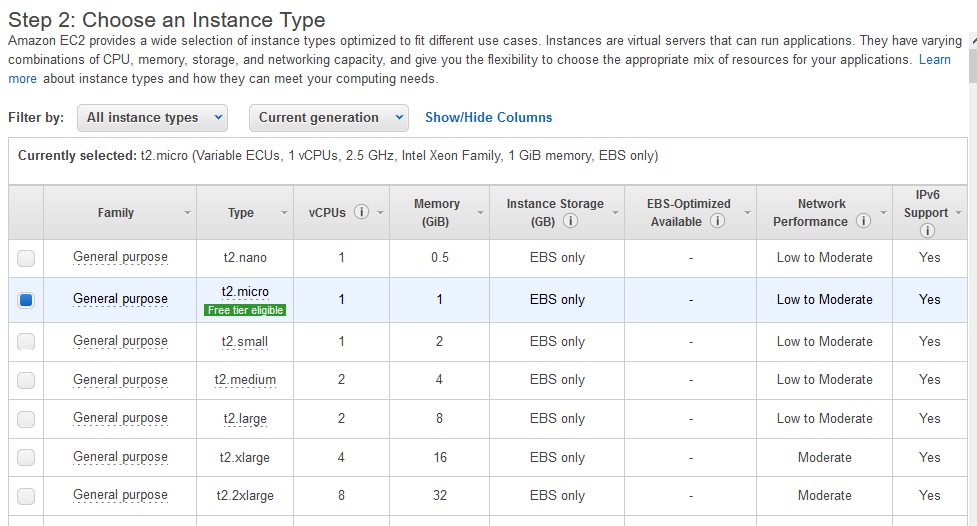Click the Show/Hide Columns link
The image size is (977, 526).
488,118
